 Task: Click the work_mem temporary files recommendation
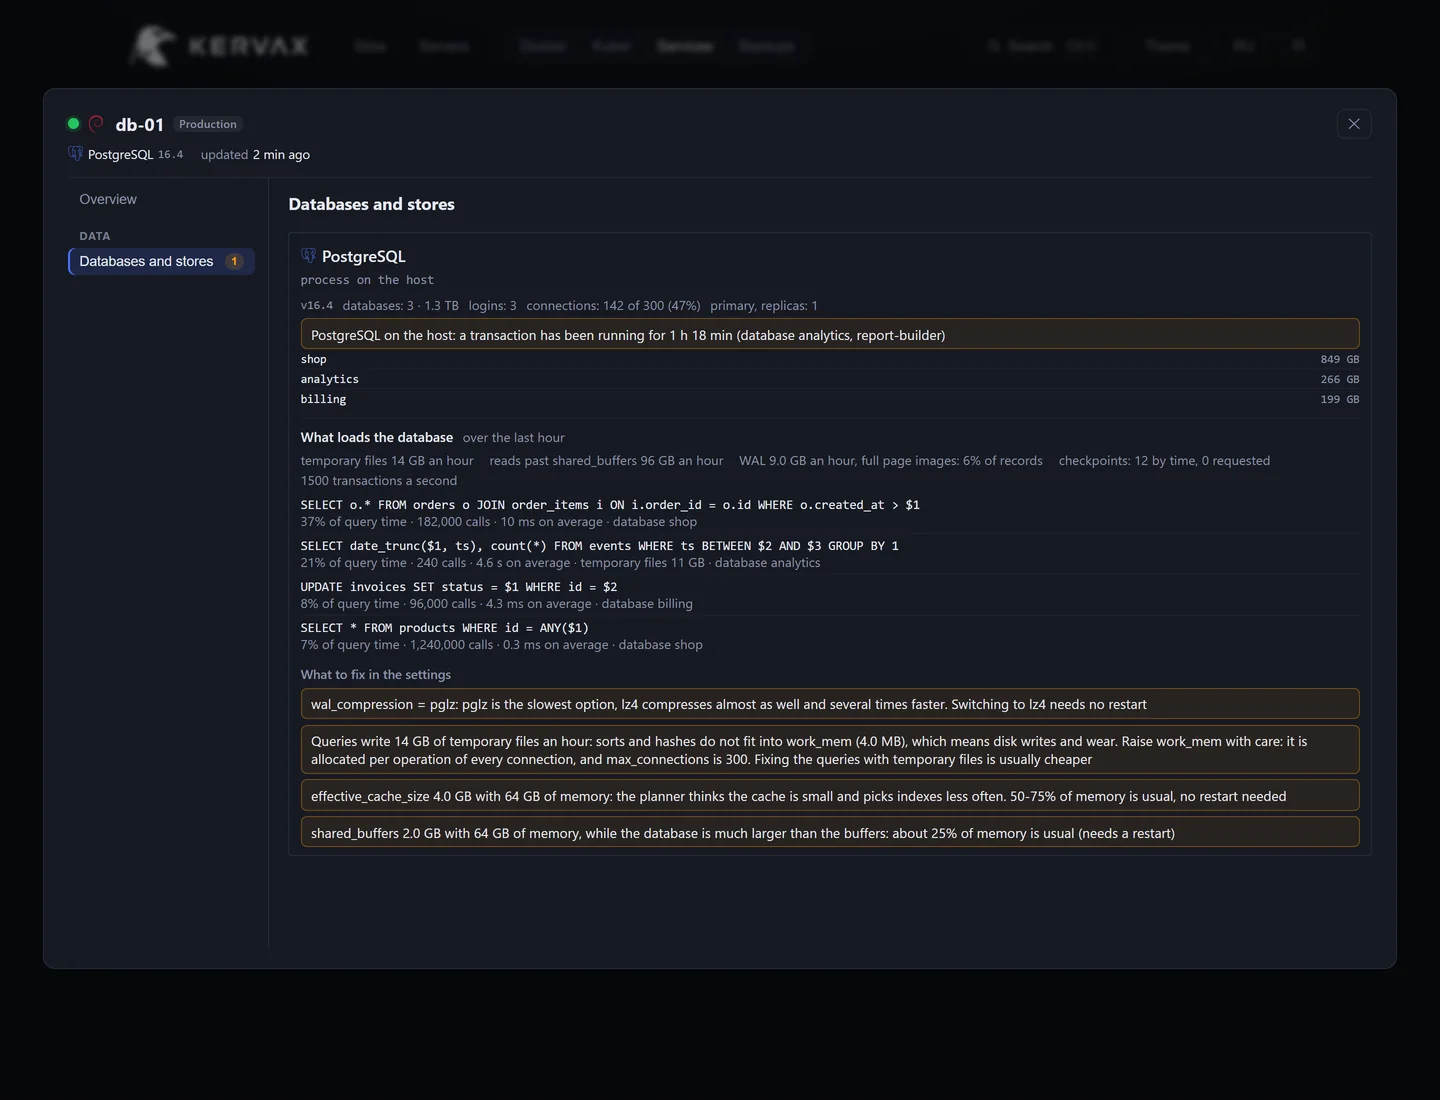click(x=830, y=750)
